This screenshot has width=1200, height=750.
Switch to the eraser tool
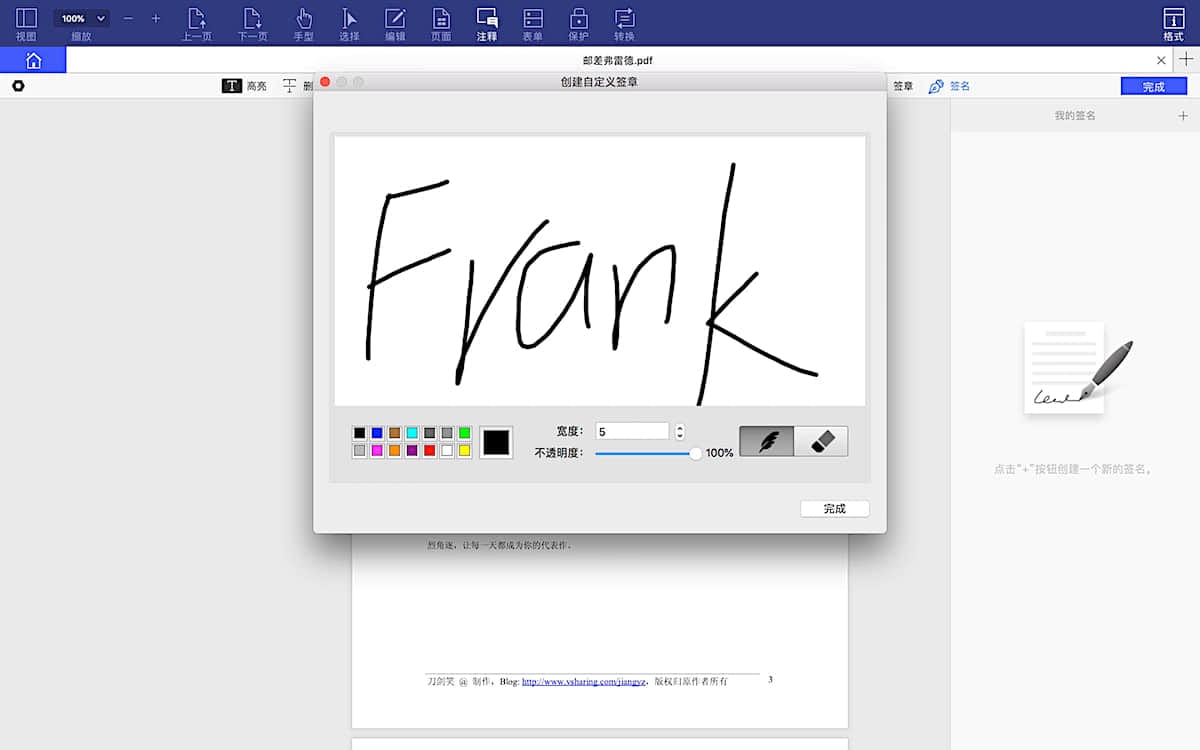pyautogui.click(x=821, y=441)
